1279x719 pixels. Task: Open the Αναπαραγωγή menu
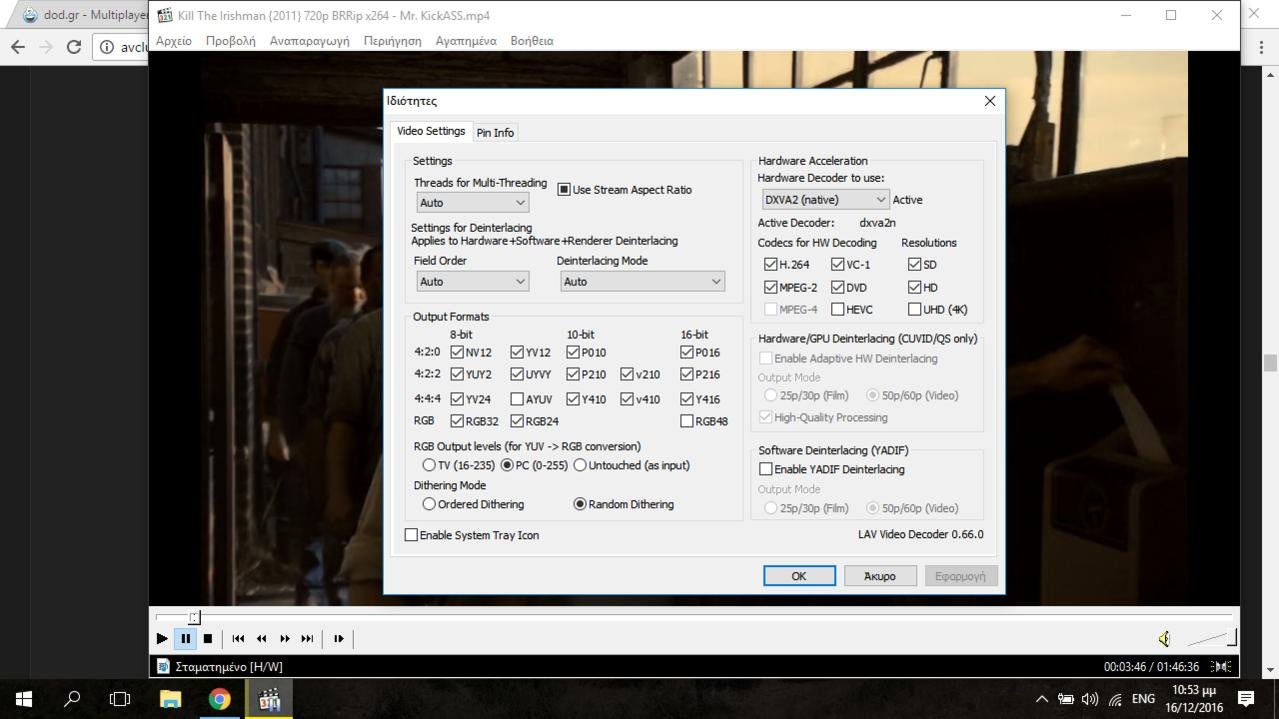309,41
